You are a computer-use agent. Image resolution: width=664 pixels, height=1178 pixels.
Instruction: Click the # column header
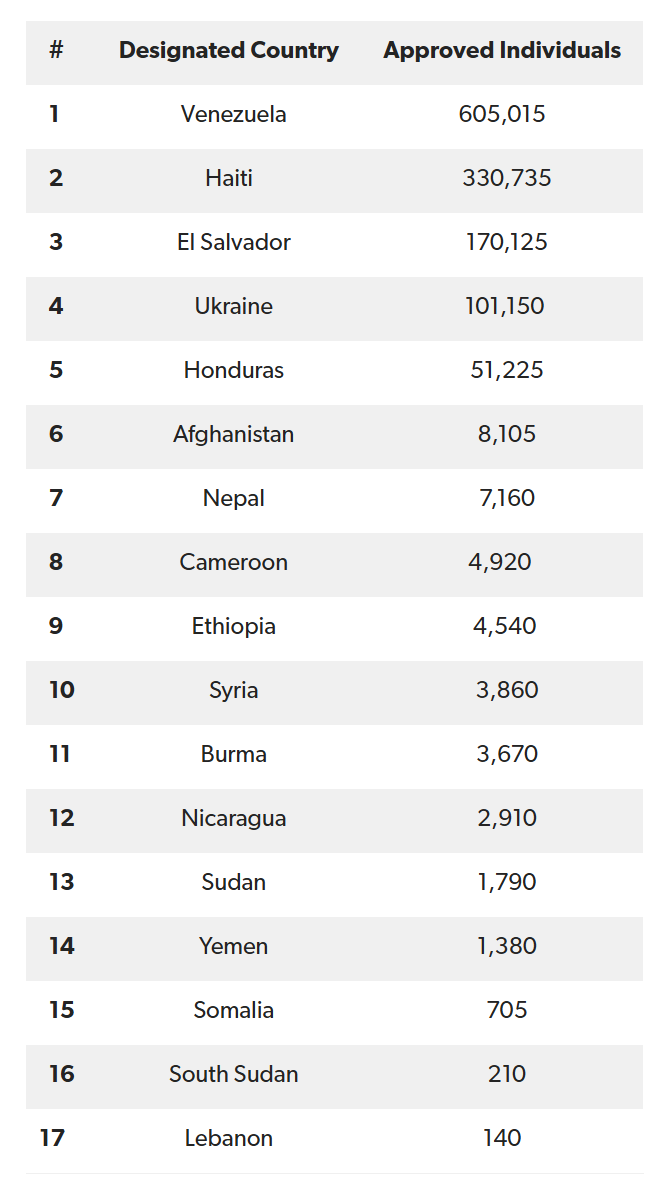click(x=56, y=51)
